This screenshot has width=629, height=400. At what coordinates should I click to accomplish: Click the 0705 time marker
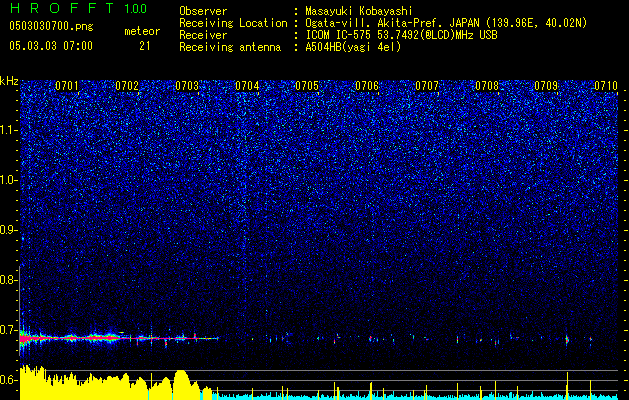pos(307,86)
